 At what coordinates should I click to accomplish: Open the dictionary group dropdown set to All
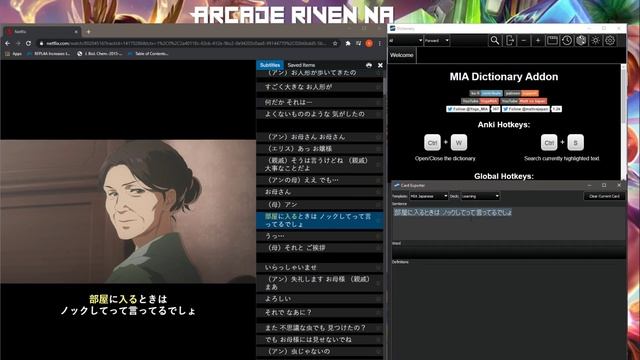pyautogui.click(x=405, y=41)
